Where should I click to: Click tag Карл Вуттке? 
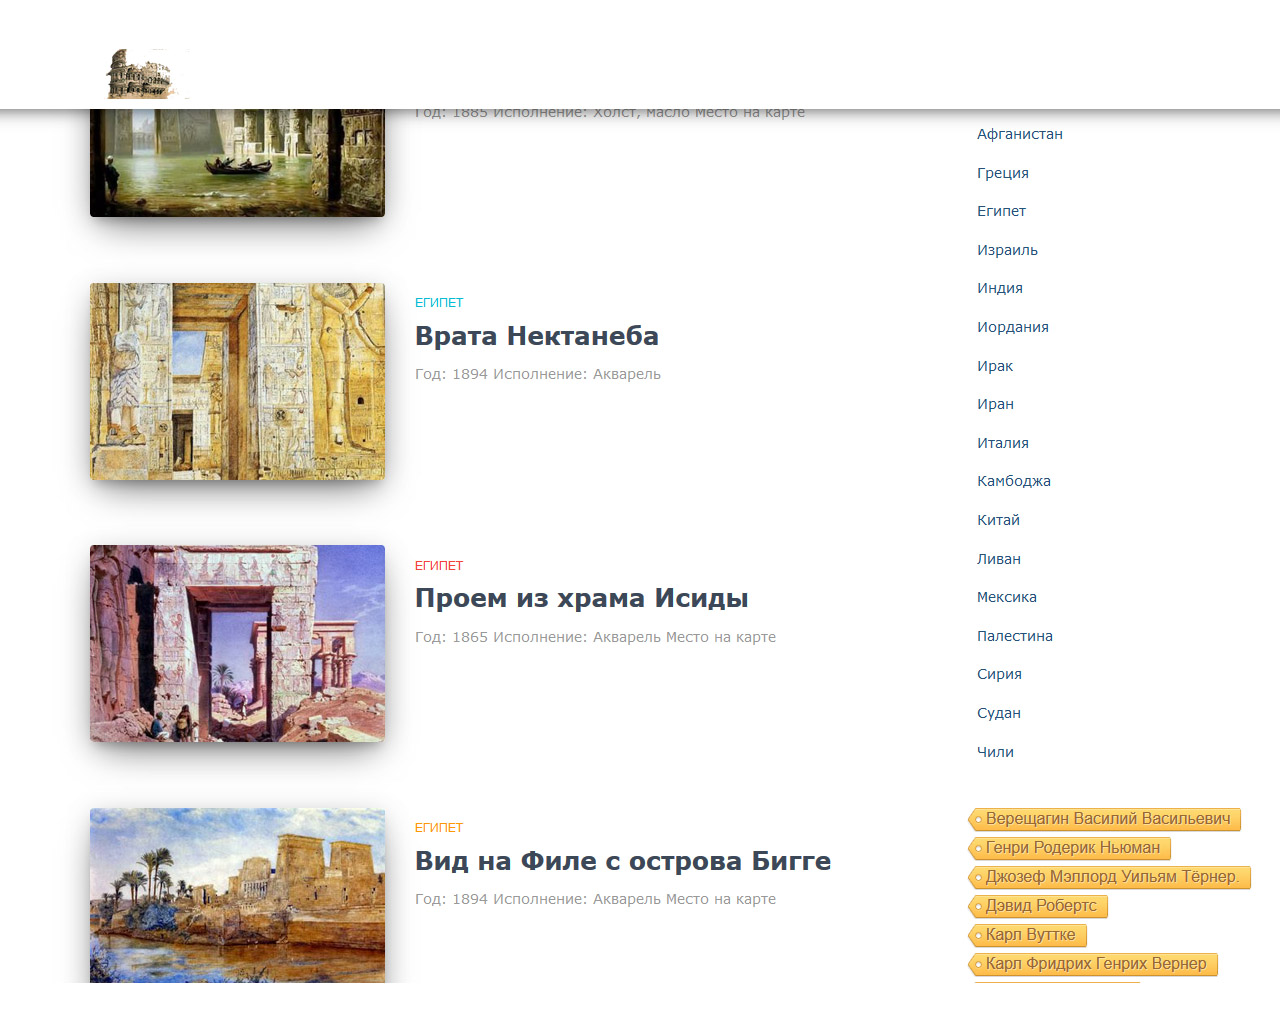1027,935
